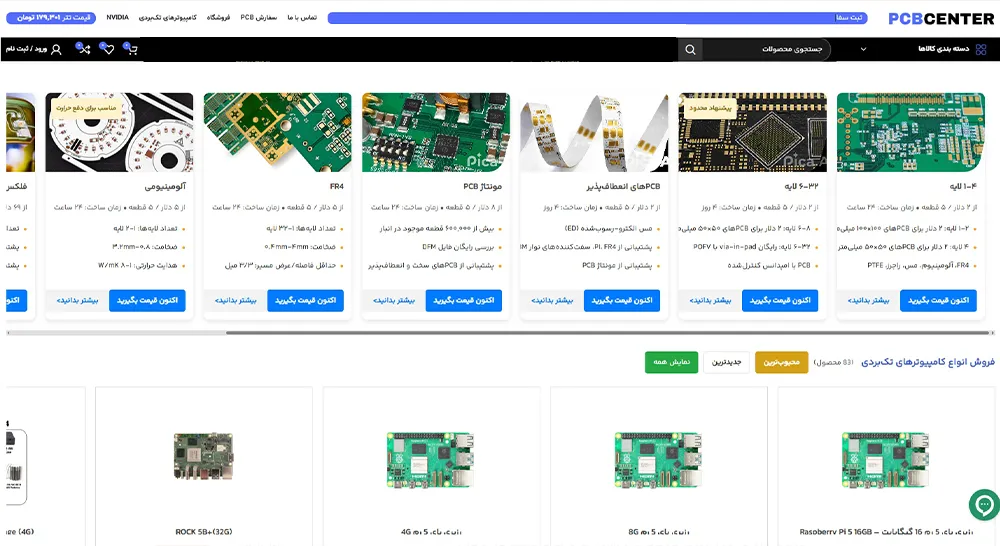1000x546 pixels.
Task: Get price for 6-32 layer PCB
Action: tap(780, 300)
